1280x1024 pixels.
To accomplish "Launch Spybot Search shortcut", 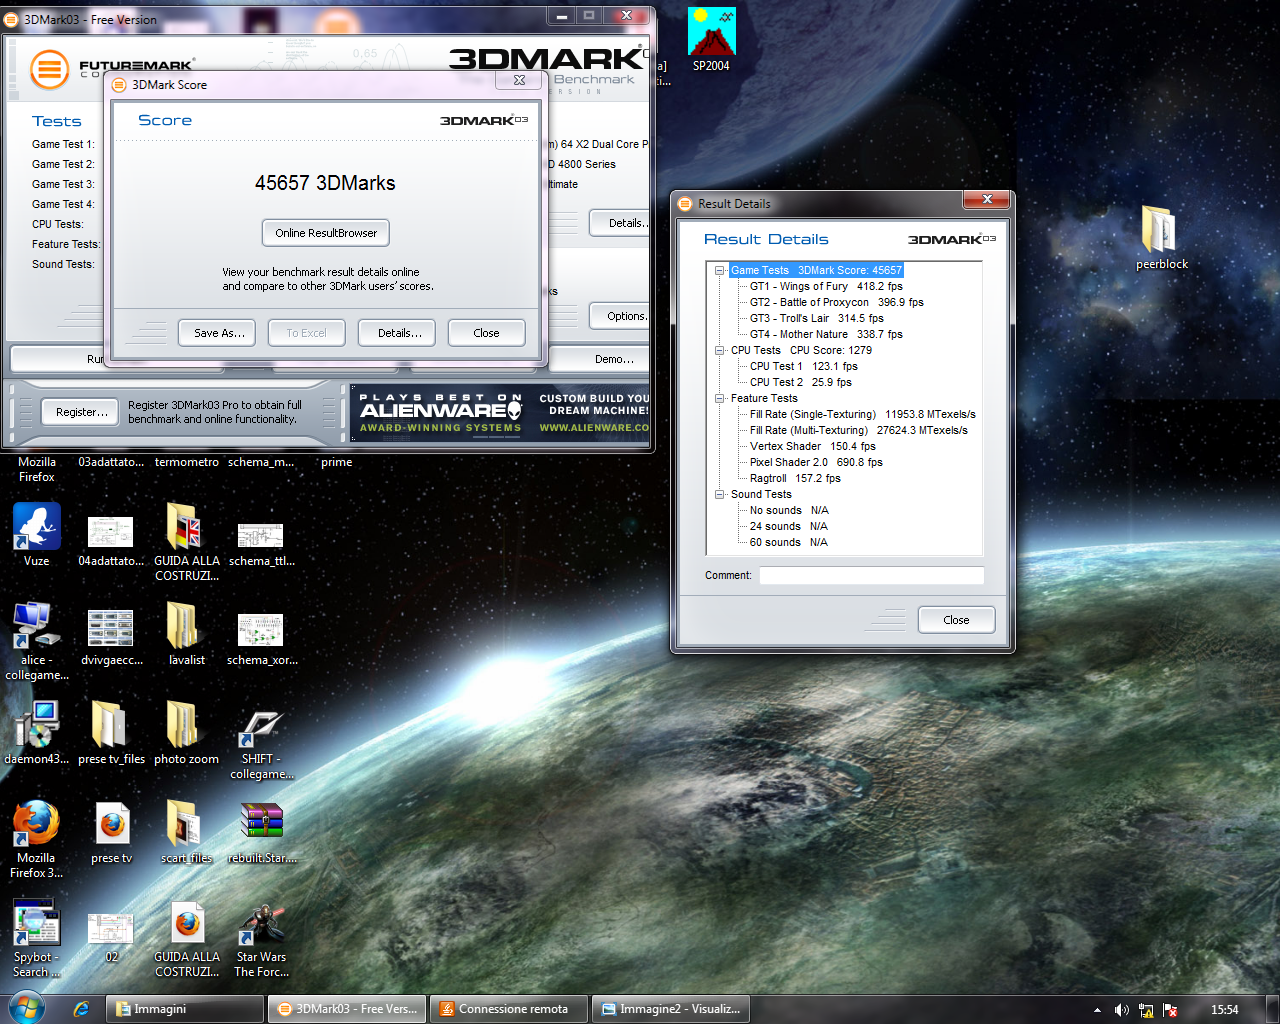I will (37, 938).
